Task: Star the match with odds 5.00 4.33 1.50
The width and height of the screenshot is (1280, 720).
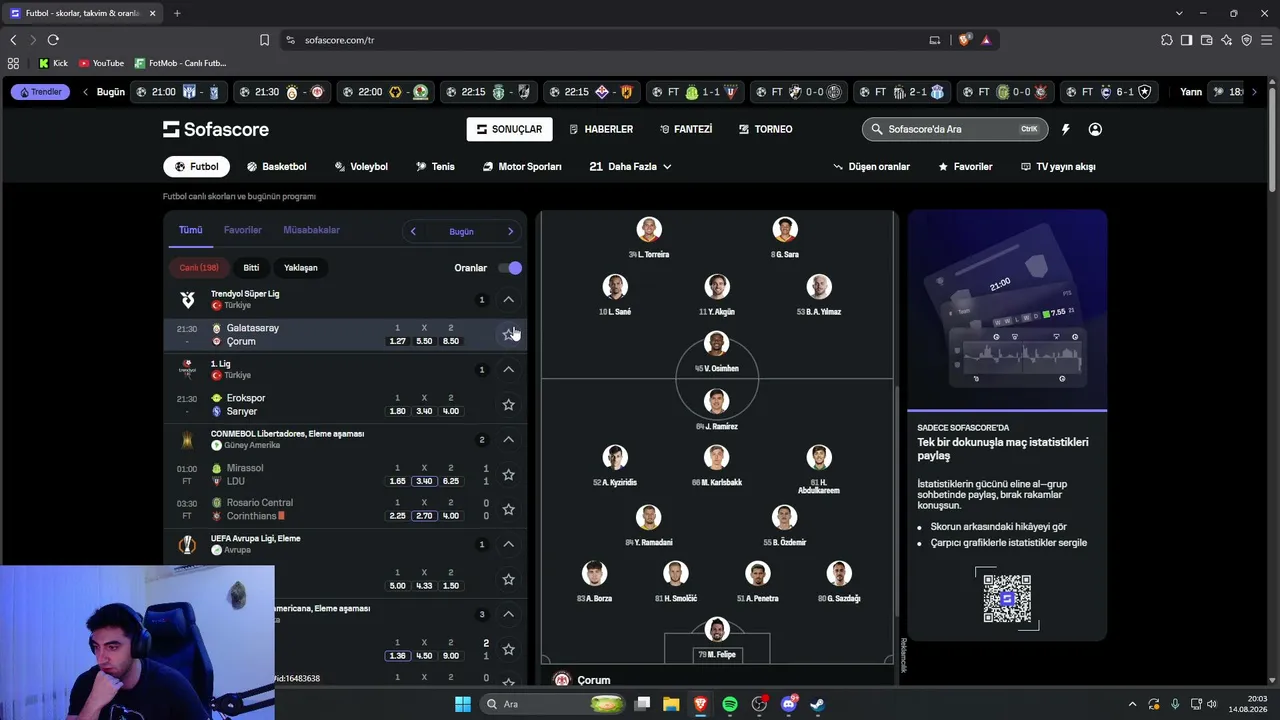Action: point(508,579)
